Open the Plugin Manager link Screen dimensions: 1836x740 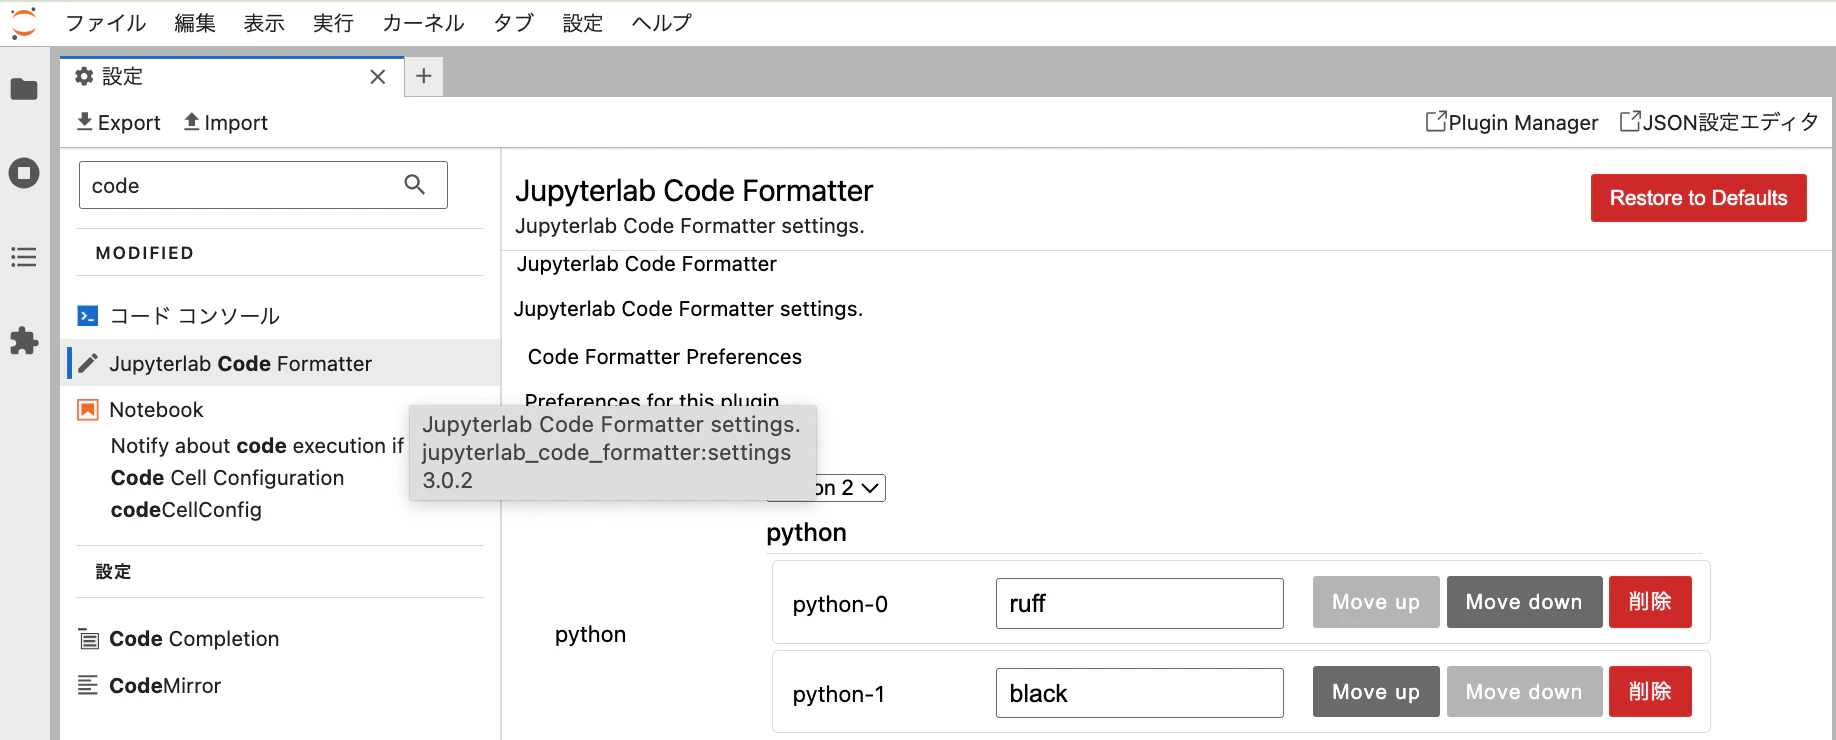click(x=1512, y=122)
